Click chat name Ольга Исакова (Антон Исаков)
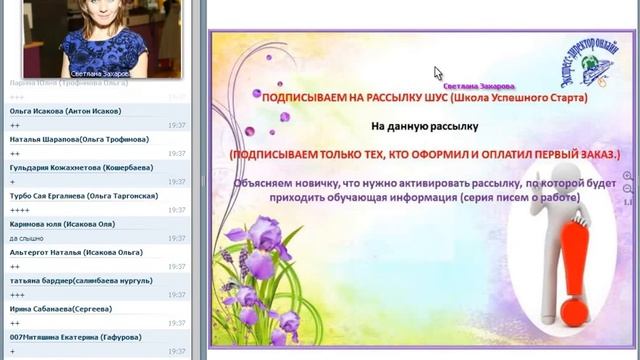Image resolution: width=640 pixels, height=360 pixels. click(x=65, y=111)
